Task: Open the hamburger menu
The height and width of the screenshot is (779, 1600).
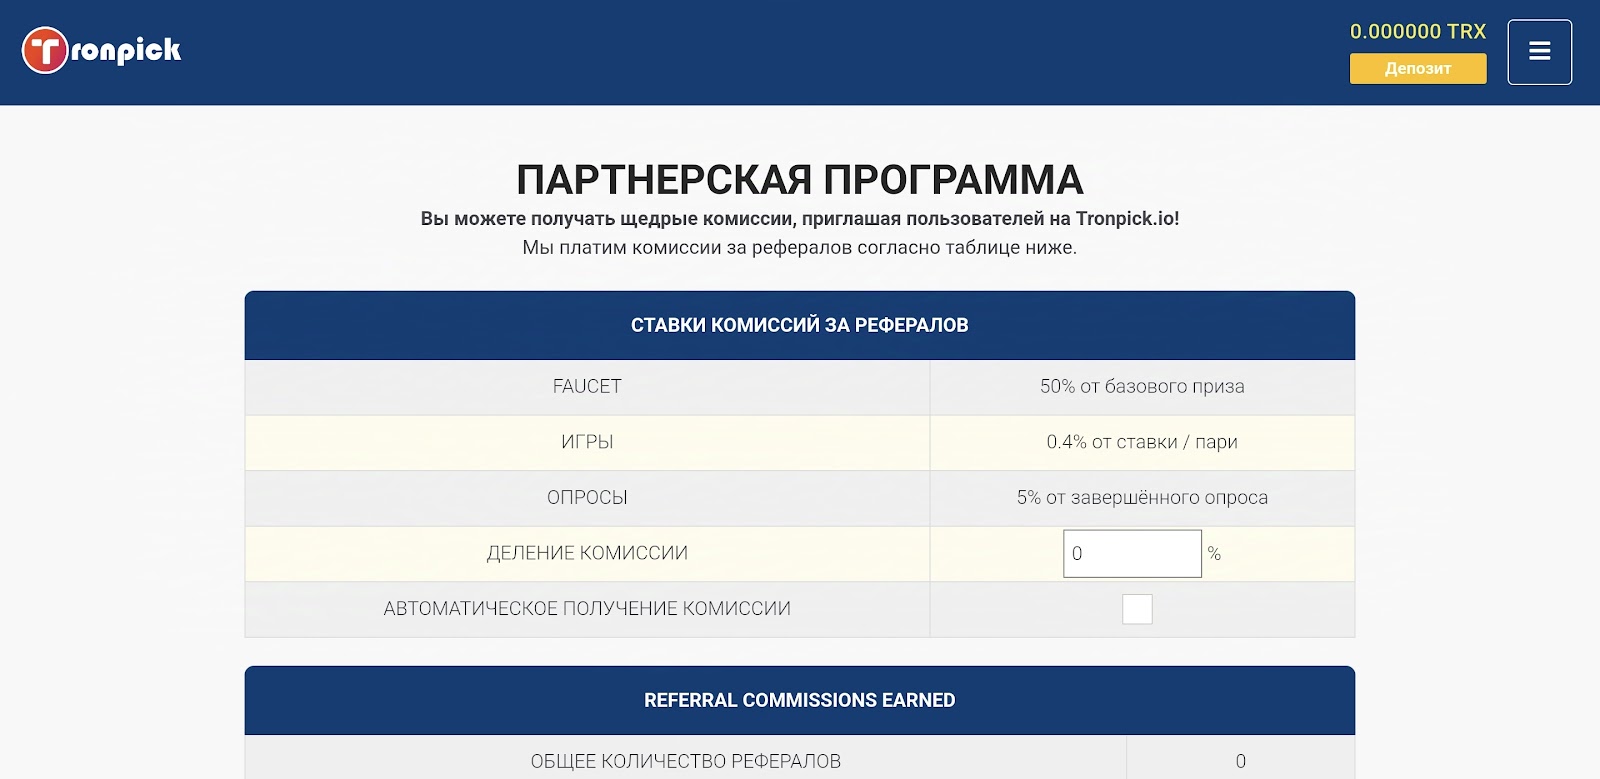Action: pos(1539,52)
